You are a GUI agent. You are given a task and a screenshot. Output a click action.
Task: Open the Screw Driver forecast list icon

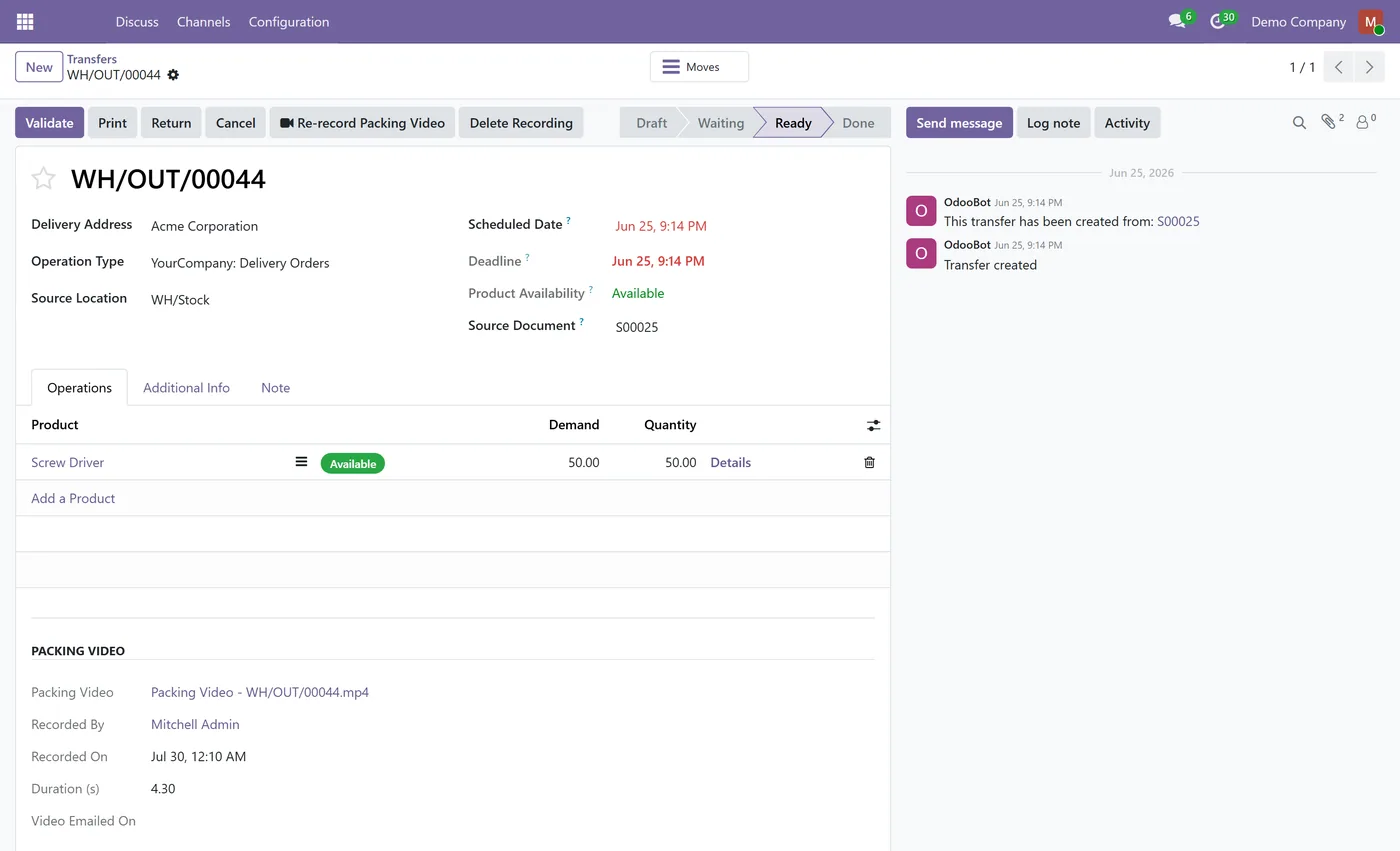click(301, 462)
